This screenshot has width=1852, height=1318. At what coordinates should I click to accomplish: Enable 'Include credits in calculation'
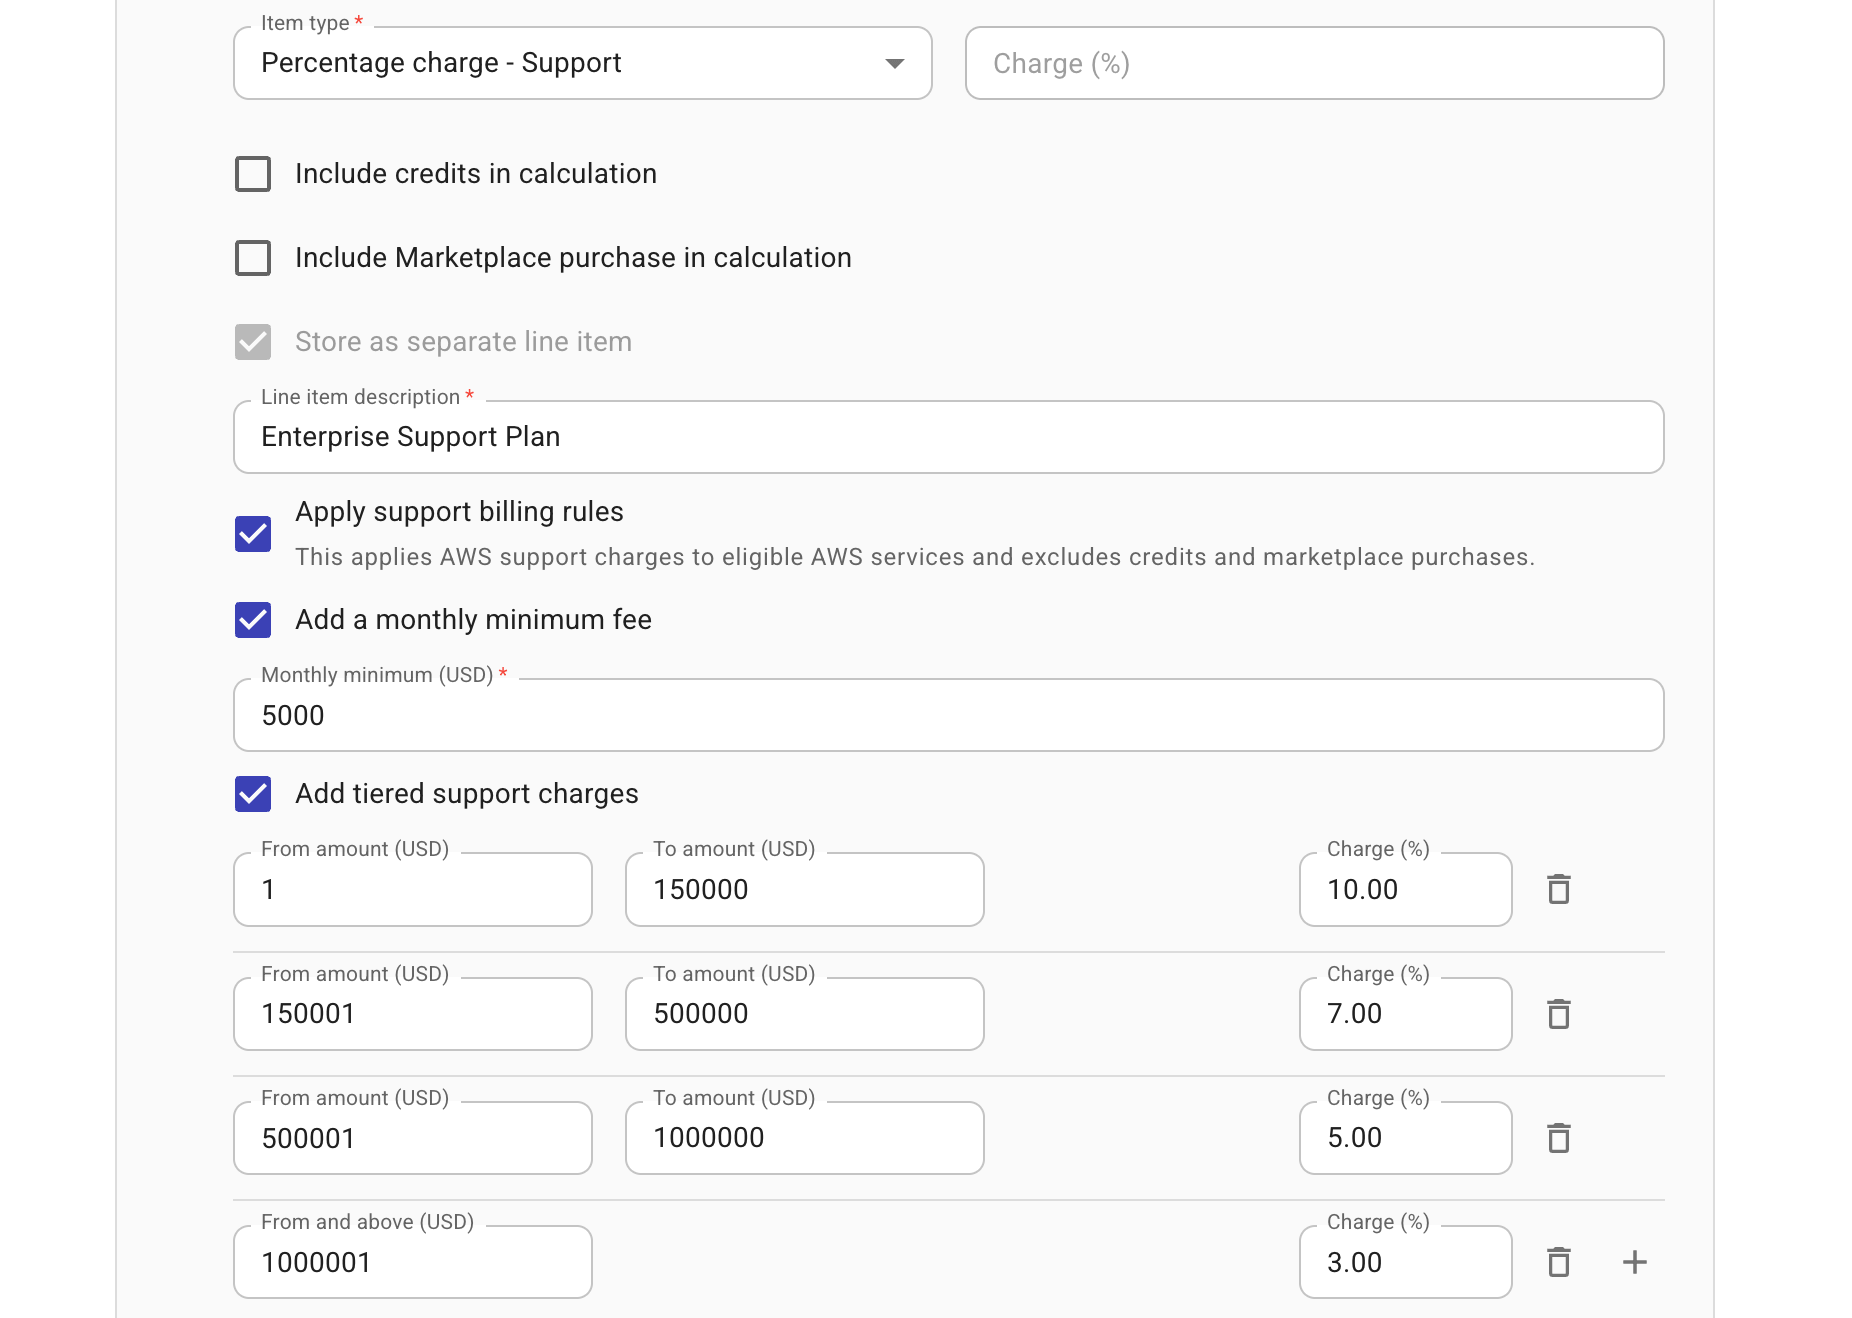(253, 173)
